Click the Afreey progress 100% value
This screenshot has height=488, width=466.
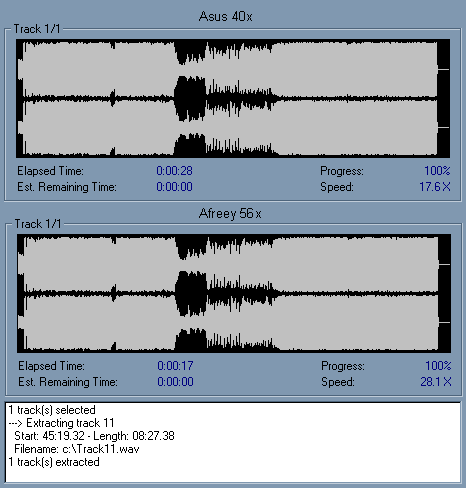pyautogui.click(x=438, y=366)
